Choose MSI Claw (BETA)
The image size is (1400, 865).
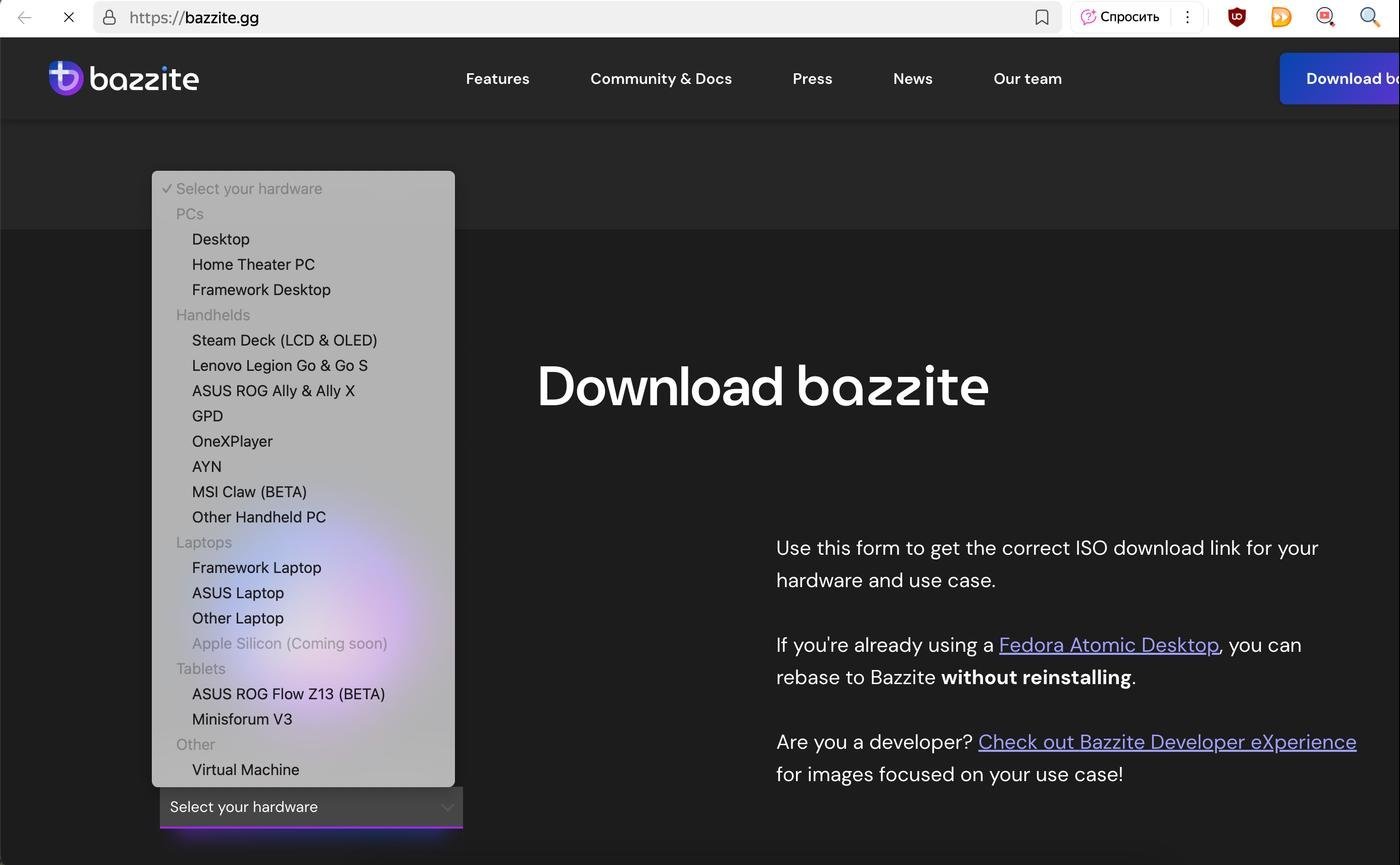click(303, 492)
